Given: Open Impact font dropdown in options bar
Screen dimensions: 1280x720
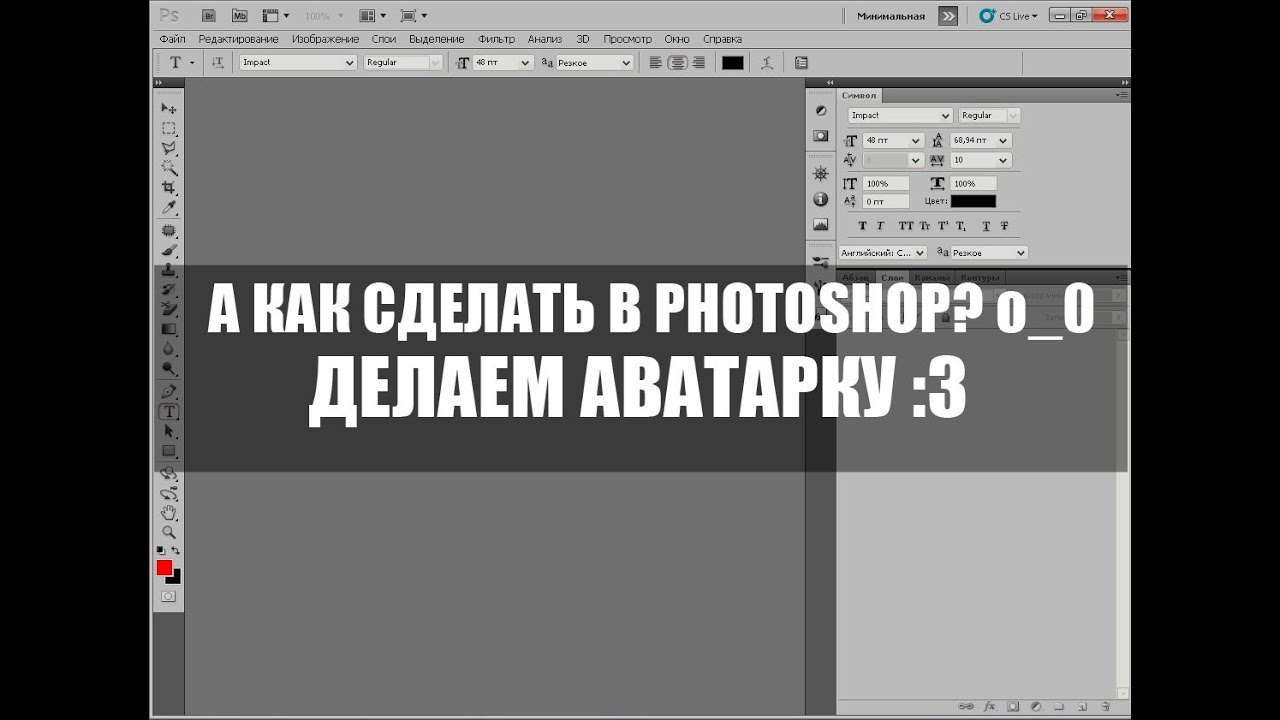Looking at the screenshot, I should (x=349, y=62).
